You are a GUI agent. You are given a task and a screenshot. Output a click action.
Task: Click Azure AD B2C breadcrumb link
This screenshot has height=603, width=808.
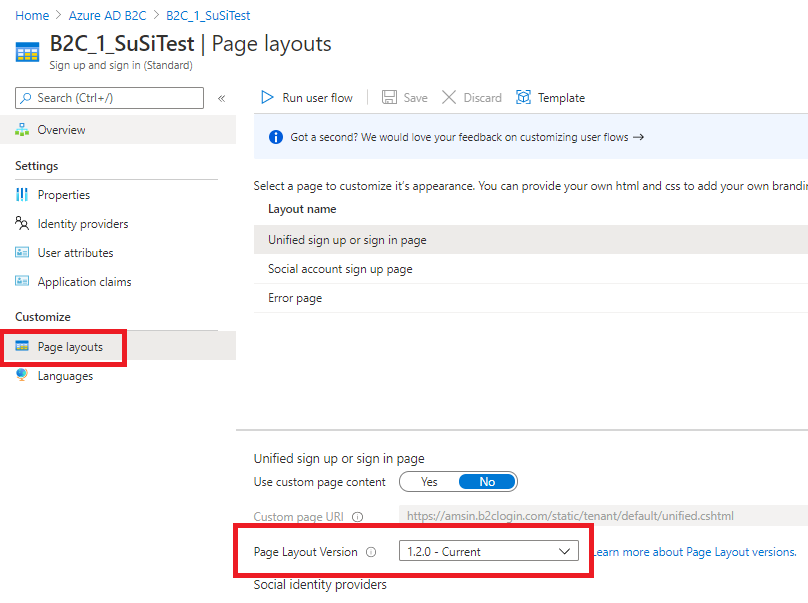107,15
